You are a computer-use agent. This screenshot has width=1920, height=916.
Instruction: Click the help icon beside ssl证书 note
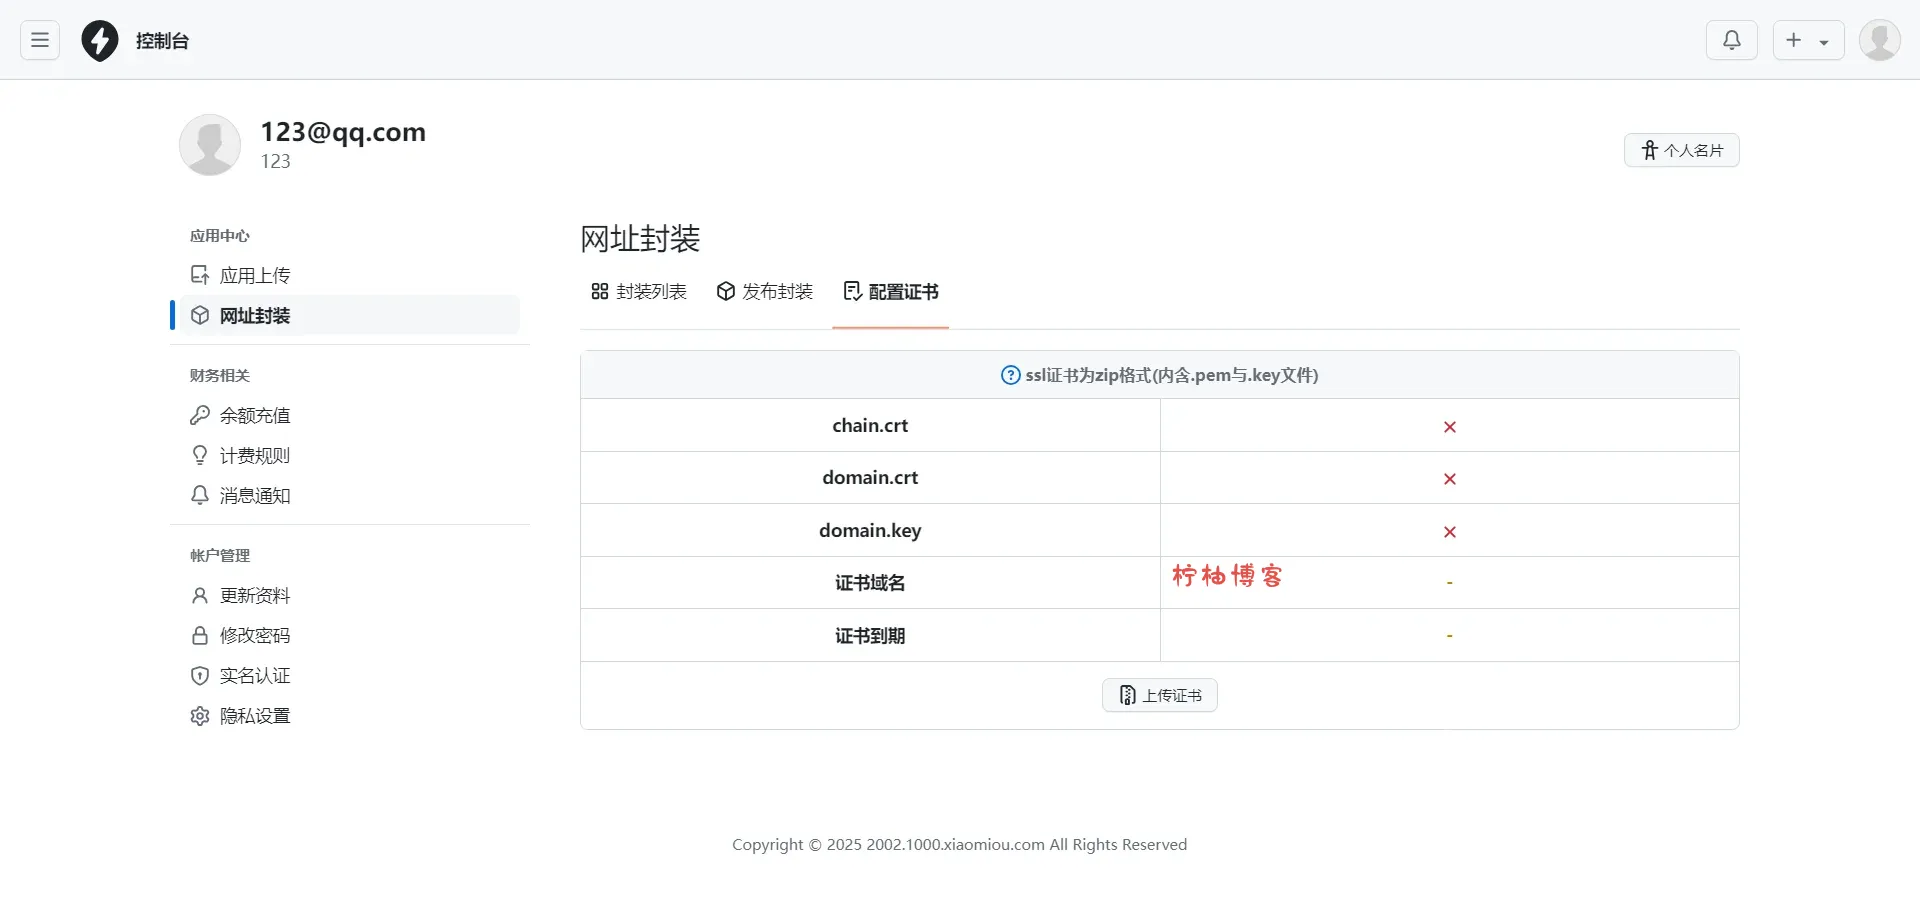(1010, 375)
